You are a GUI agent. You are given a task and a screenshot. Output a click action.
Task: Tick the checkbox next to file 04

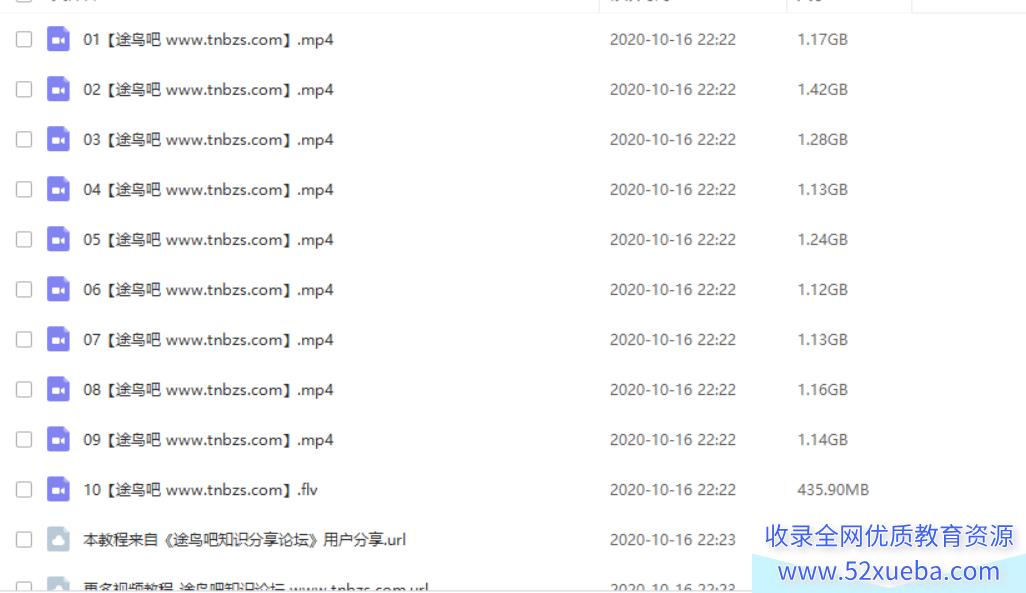24,190
